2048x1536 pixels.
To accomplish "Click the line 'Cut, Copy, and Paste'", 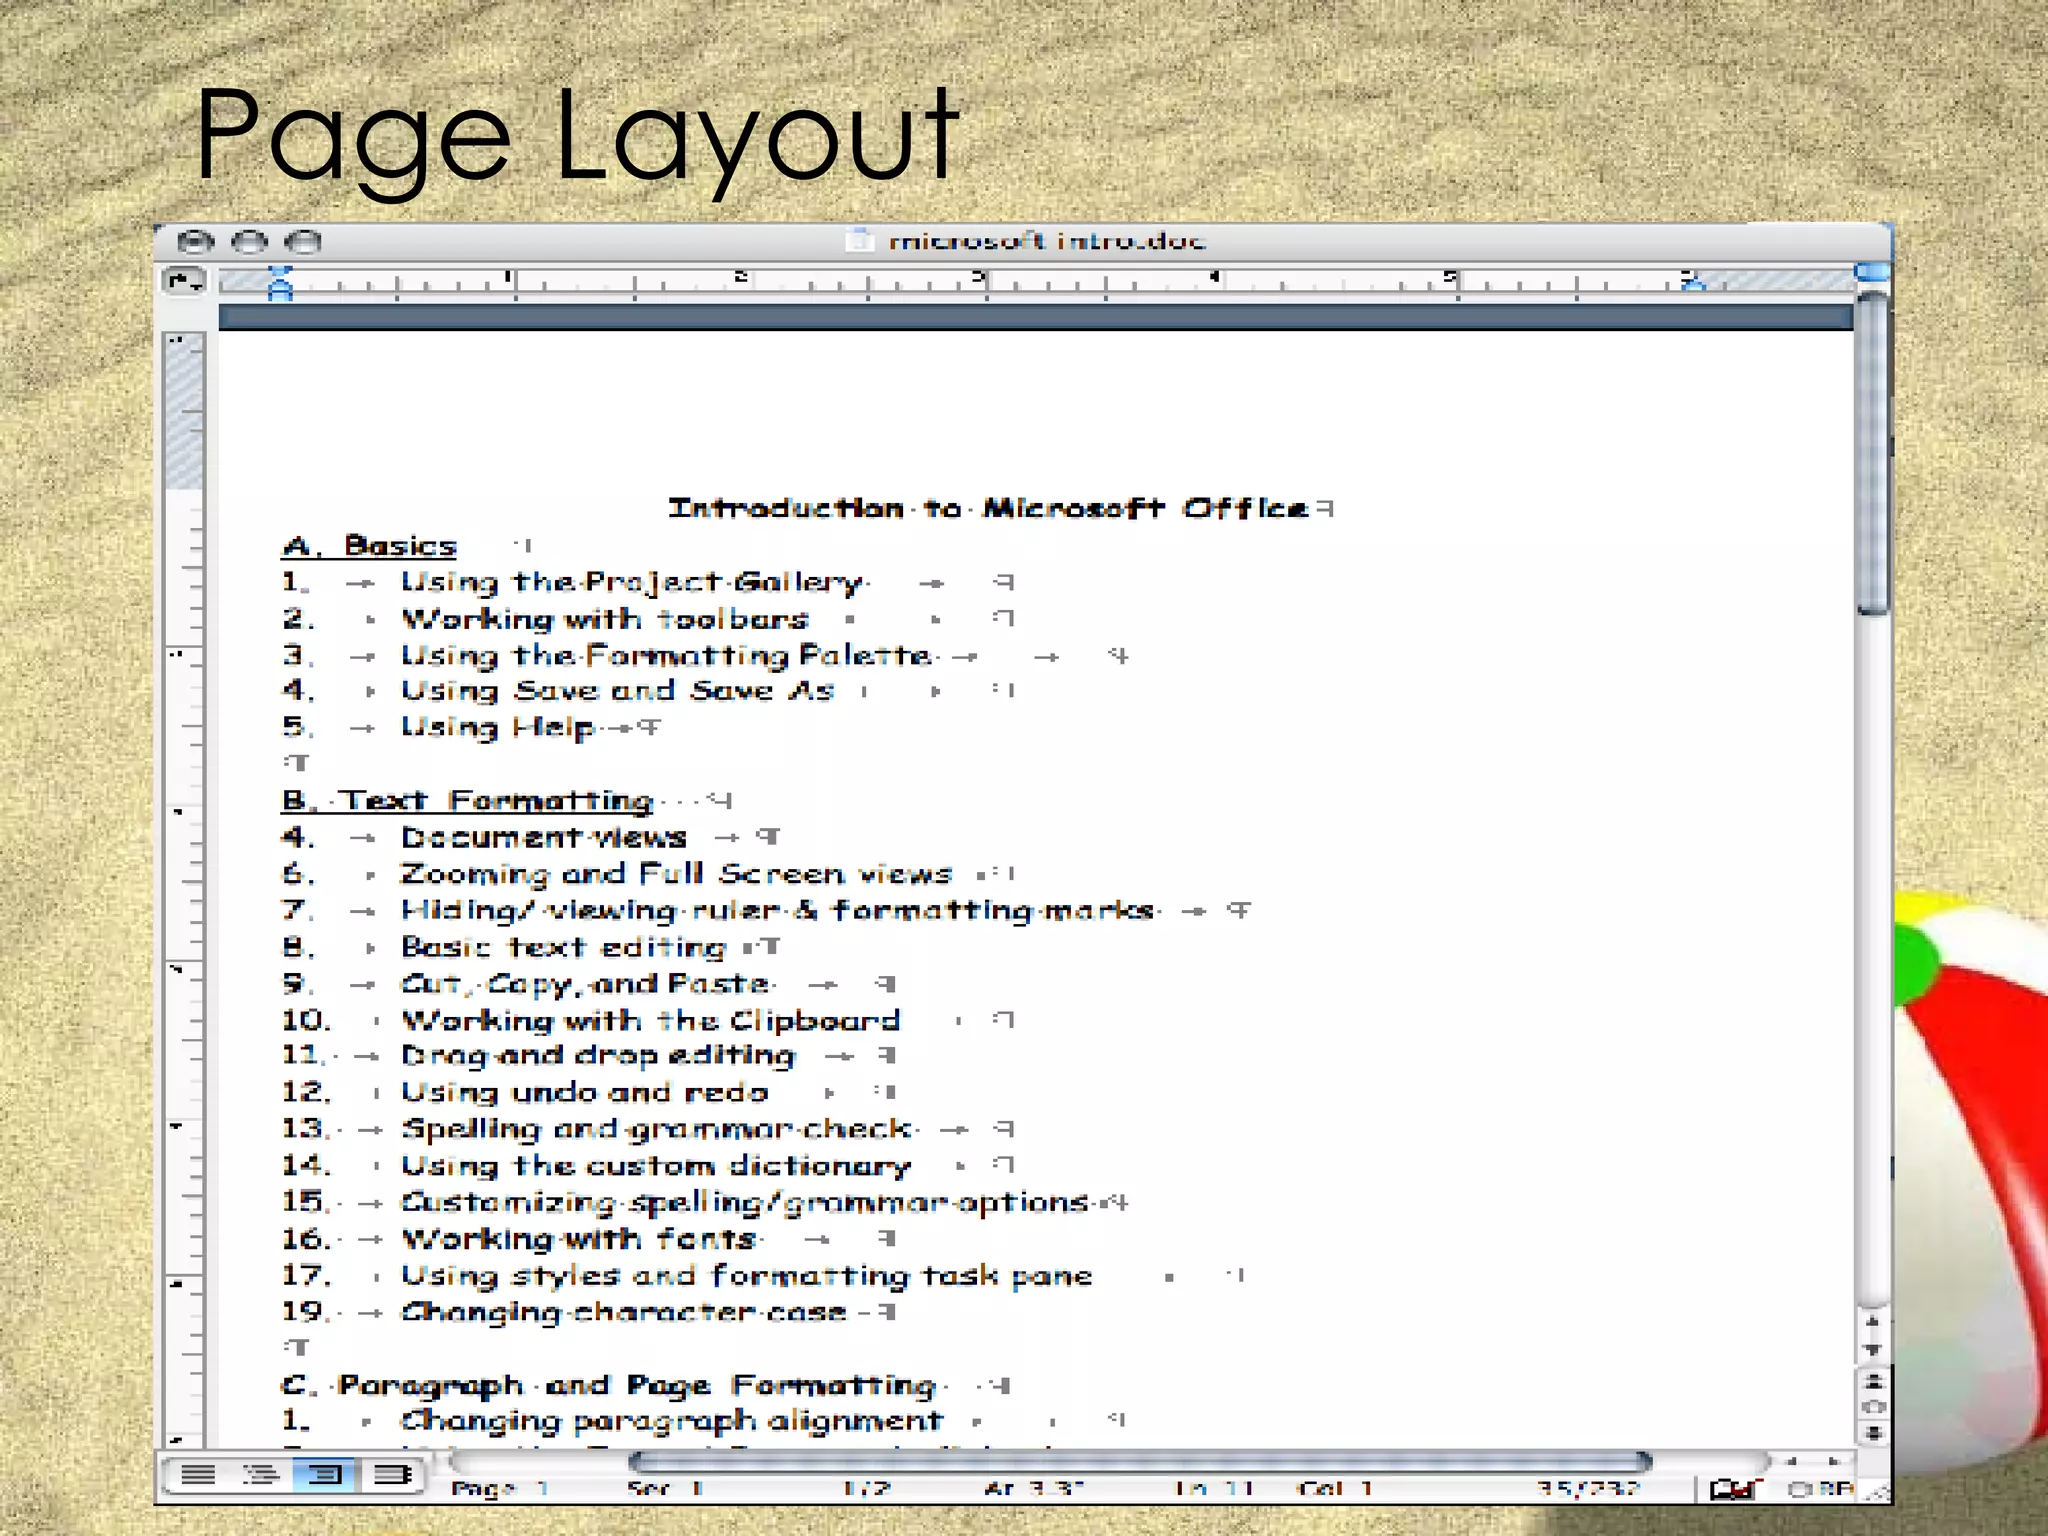I will click(585, 984).
